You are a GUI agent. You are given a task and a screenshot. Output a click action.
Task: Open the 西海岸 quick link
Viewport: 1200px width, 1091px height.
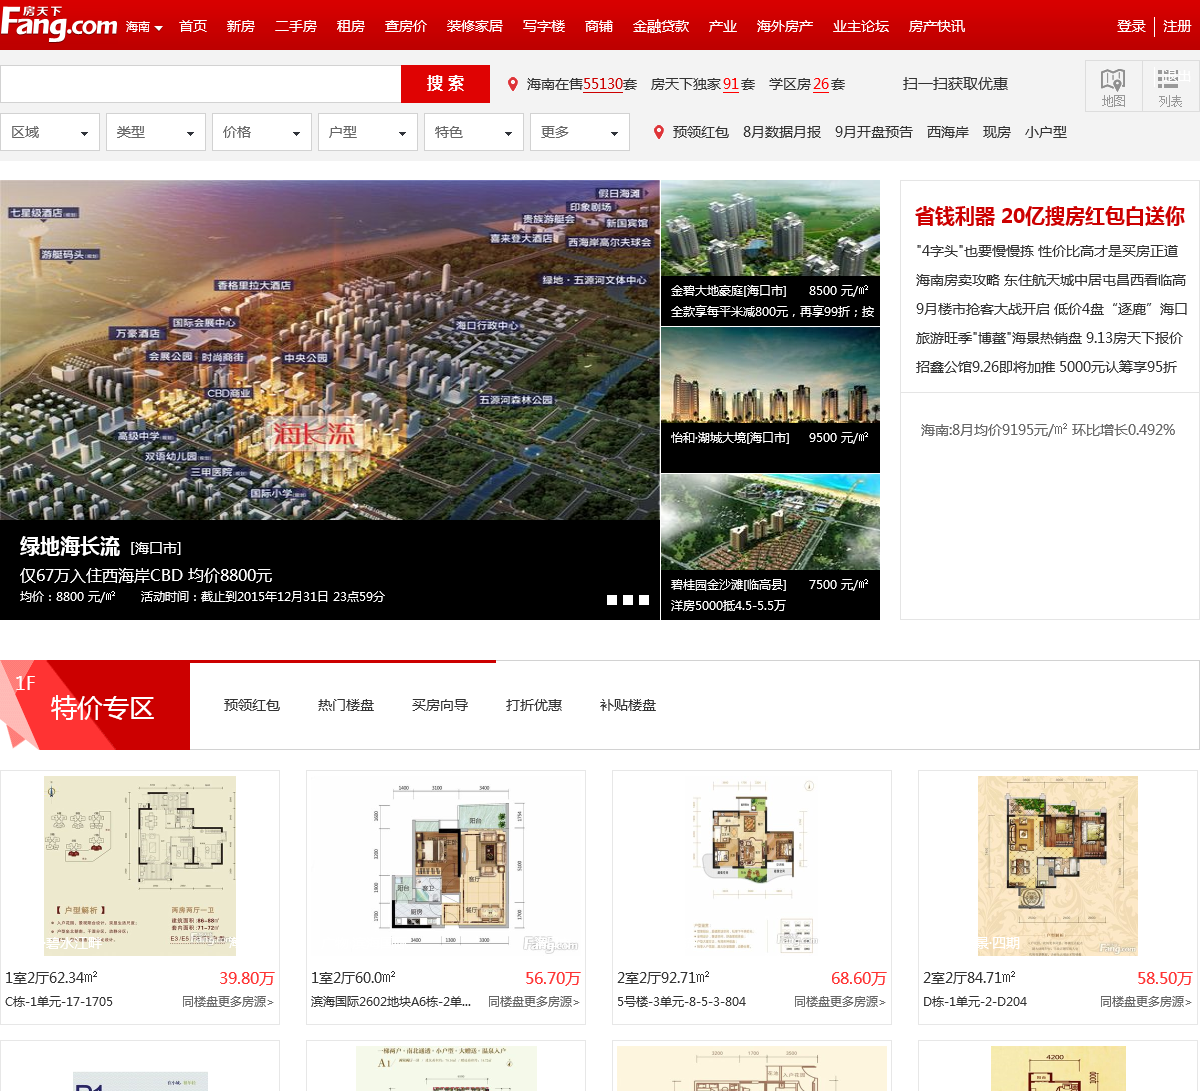coord(948,132)
